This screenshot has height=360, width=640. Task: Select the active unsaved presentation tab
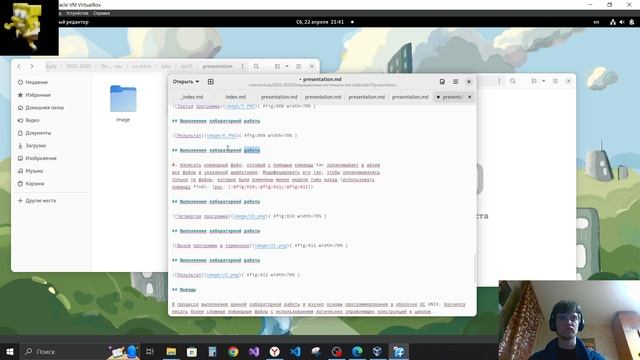point(450,97)
